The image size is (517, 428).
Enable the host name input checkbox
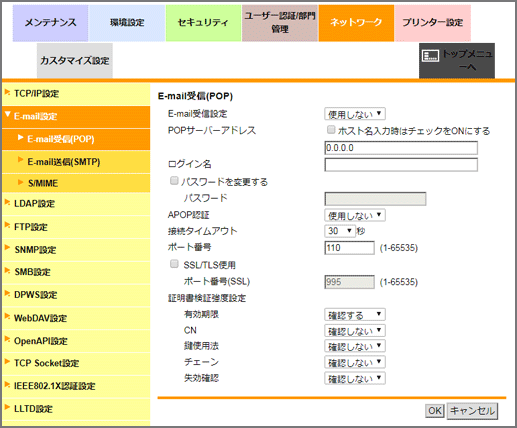coord(331,129)
